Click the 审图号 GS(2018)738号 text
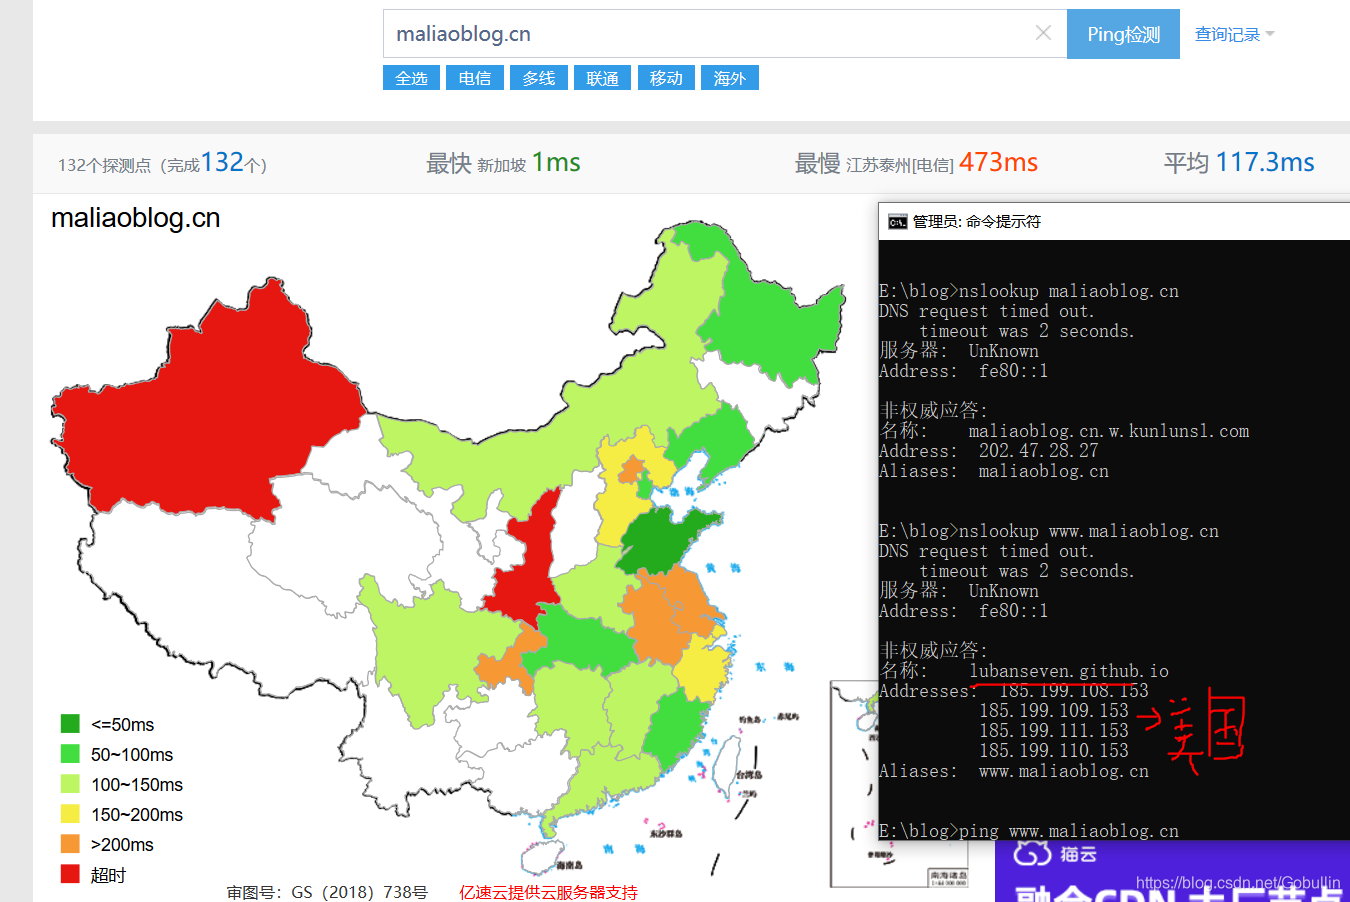The width and height of the screenshot is (1350, 902). (327, 892)
